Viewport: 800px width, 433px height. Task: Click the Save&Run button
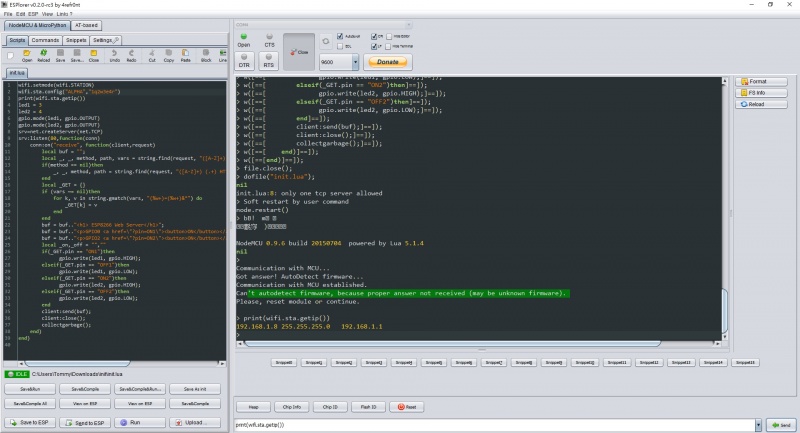(30, 389)
